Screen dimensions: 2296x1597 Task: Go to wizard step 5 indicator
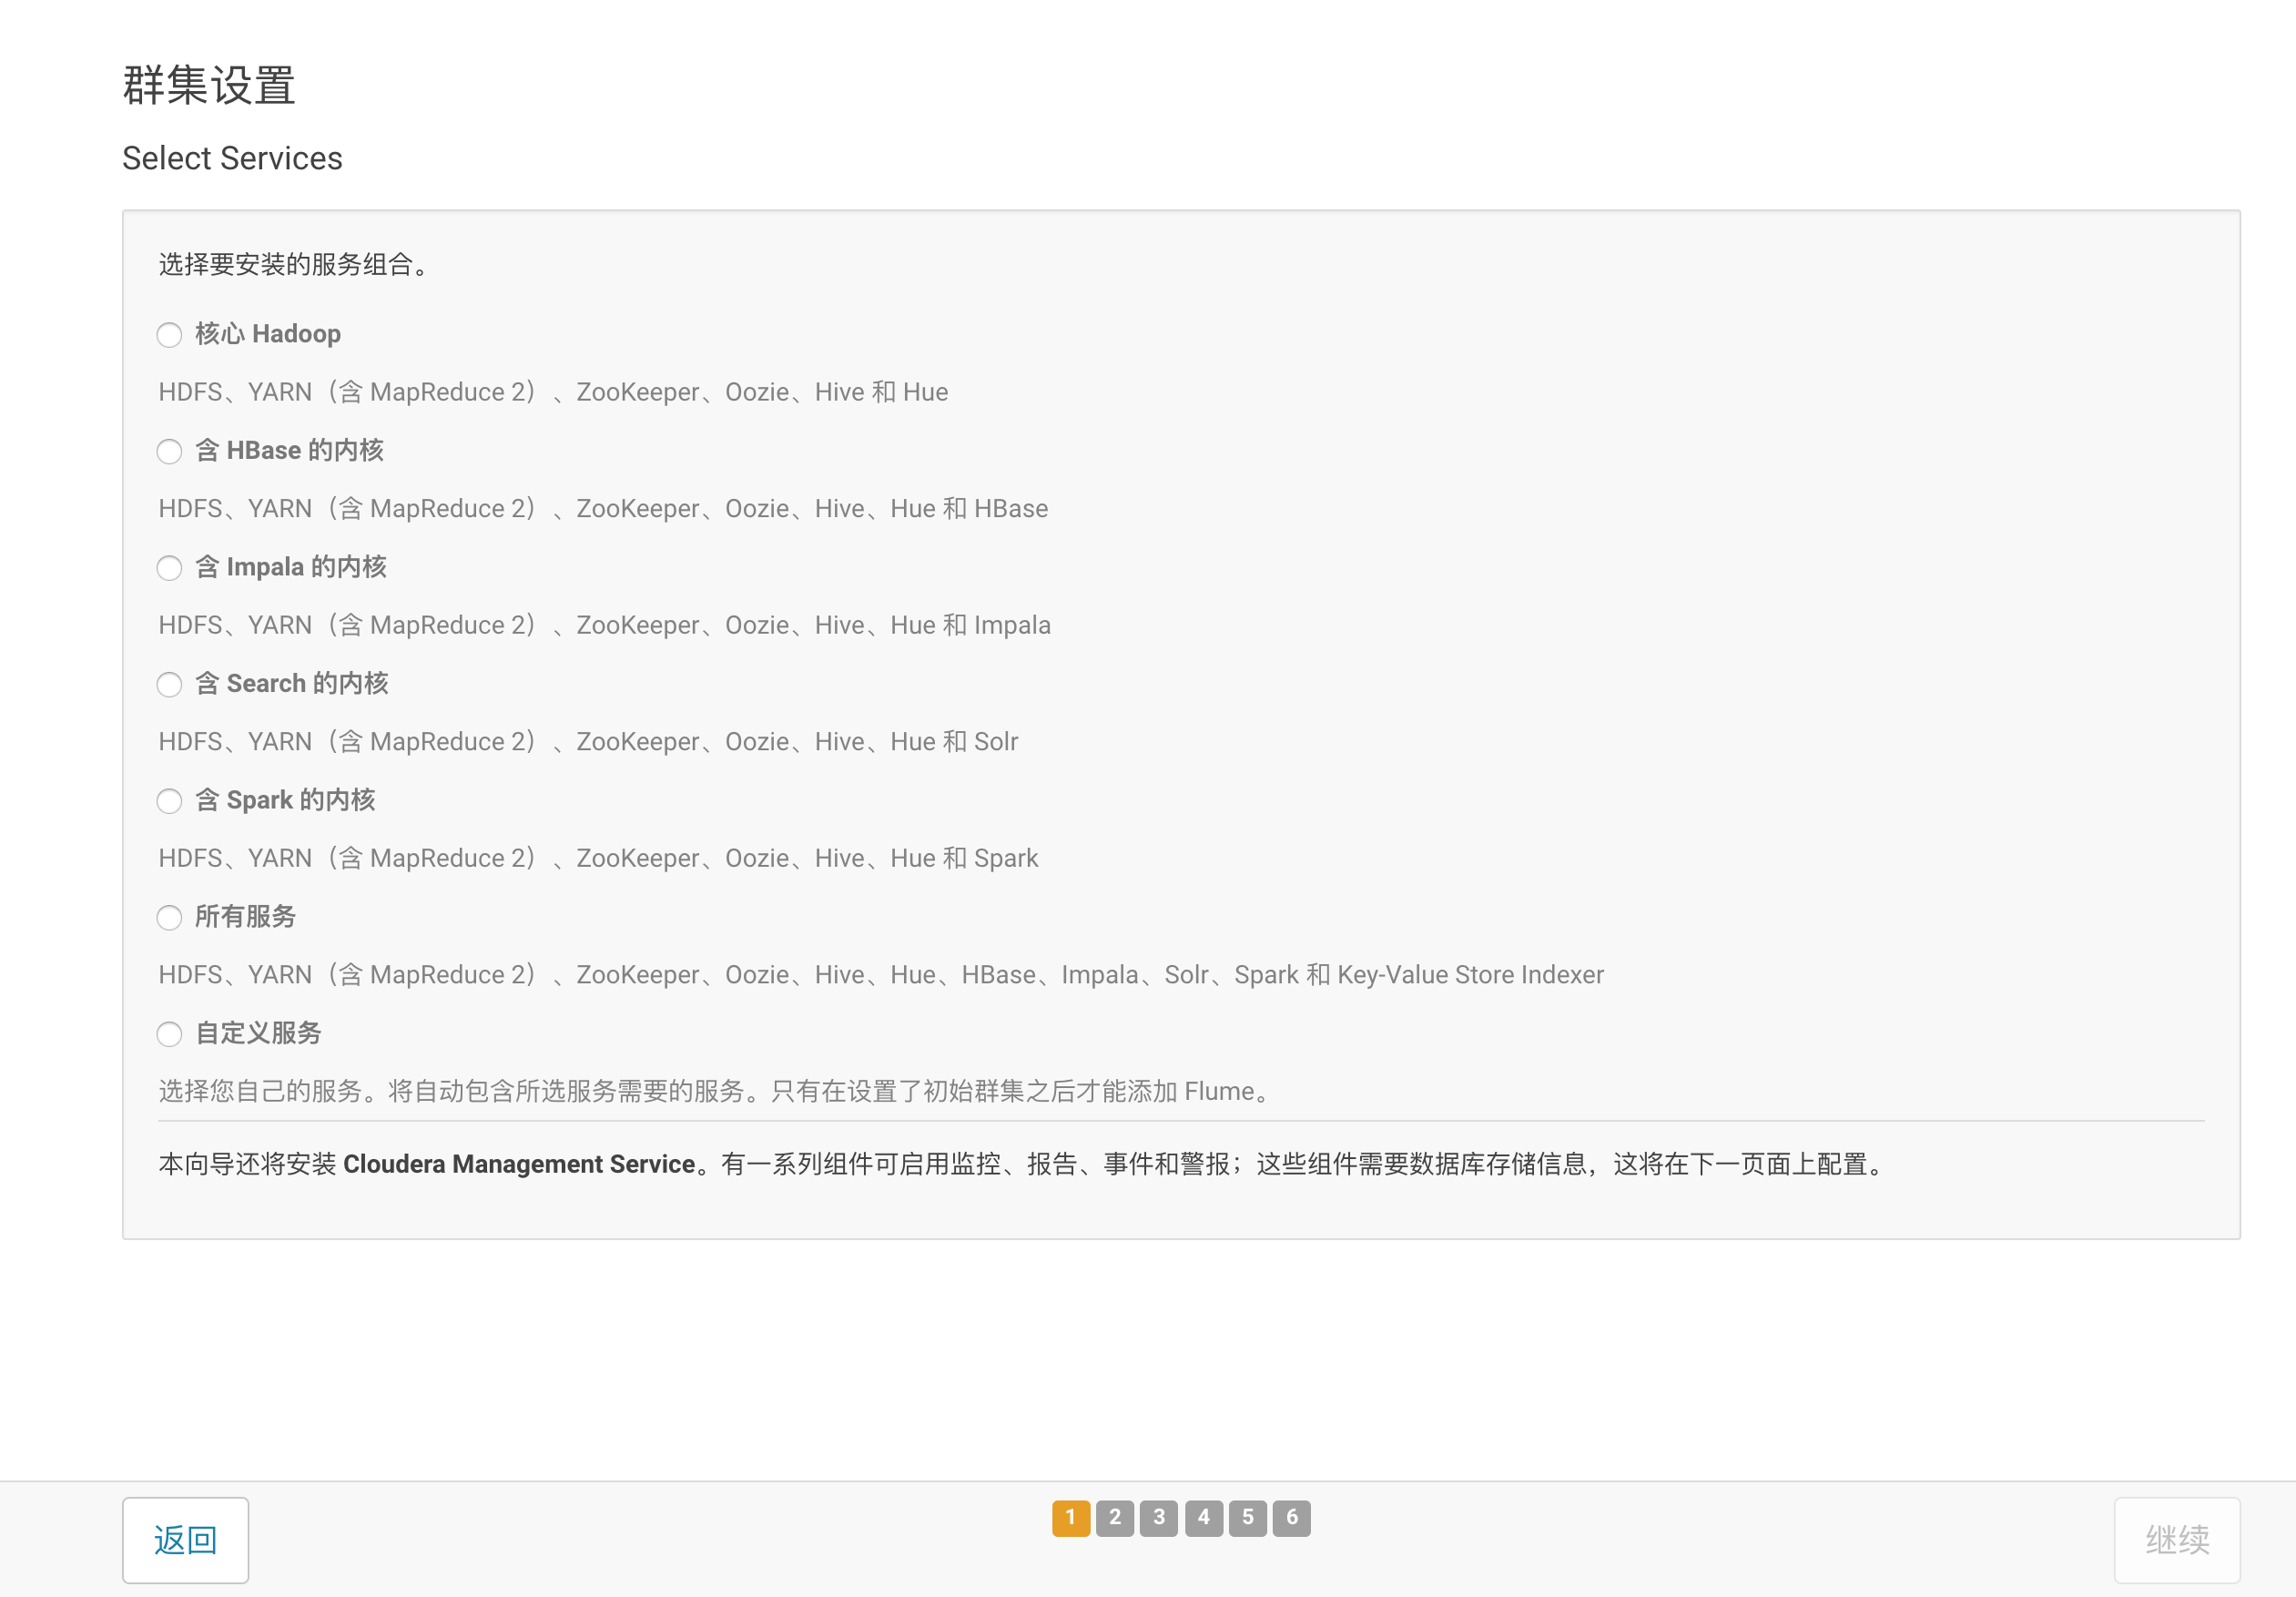tap(1248, 1518)
